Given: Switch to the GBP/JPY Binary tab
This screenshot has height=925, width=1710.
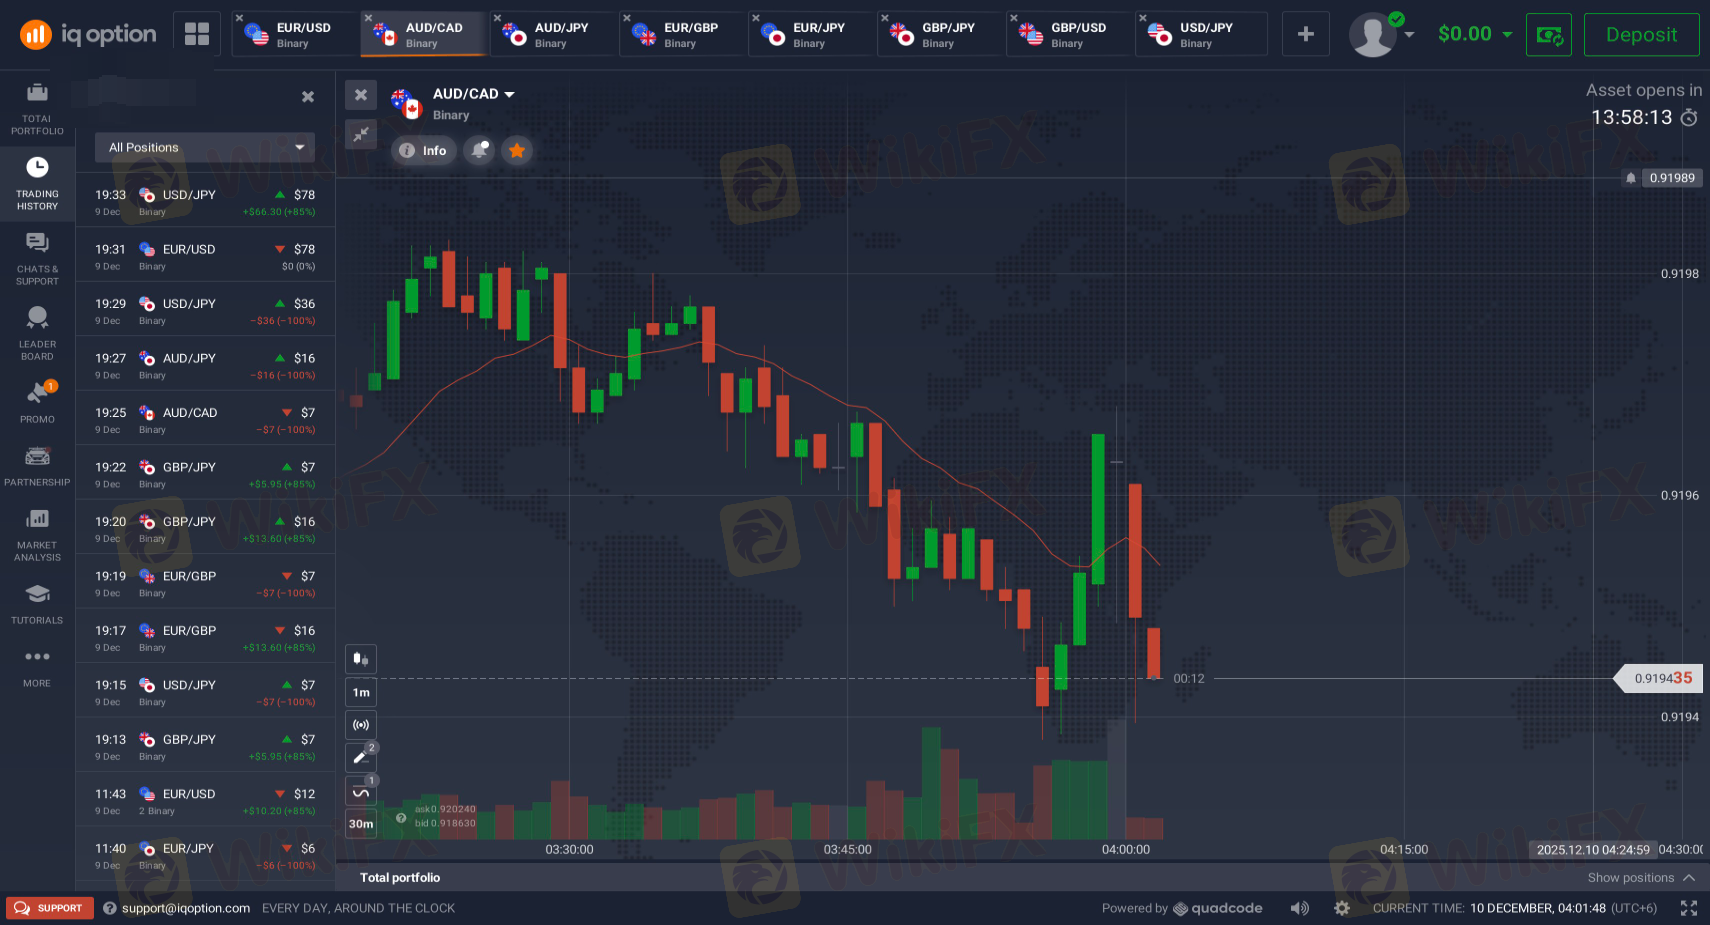Looking at the screenshot, I should [940, 34].
